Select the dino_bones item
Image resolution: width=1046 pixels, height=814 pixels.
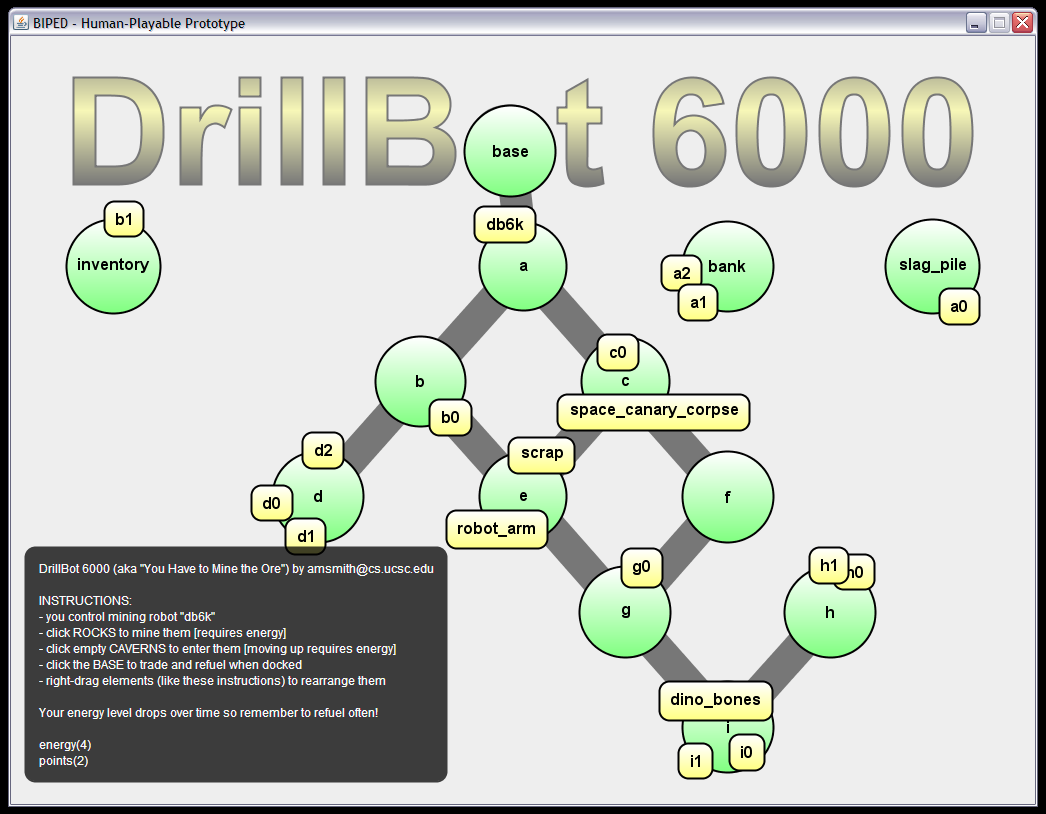tap(714, 701)
